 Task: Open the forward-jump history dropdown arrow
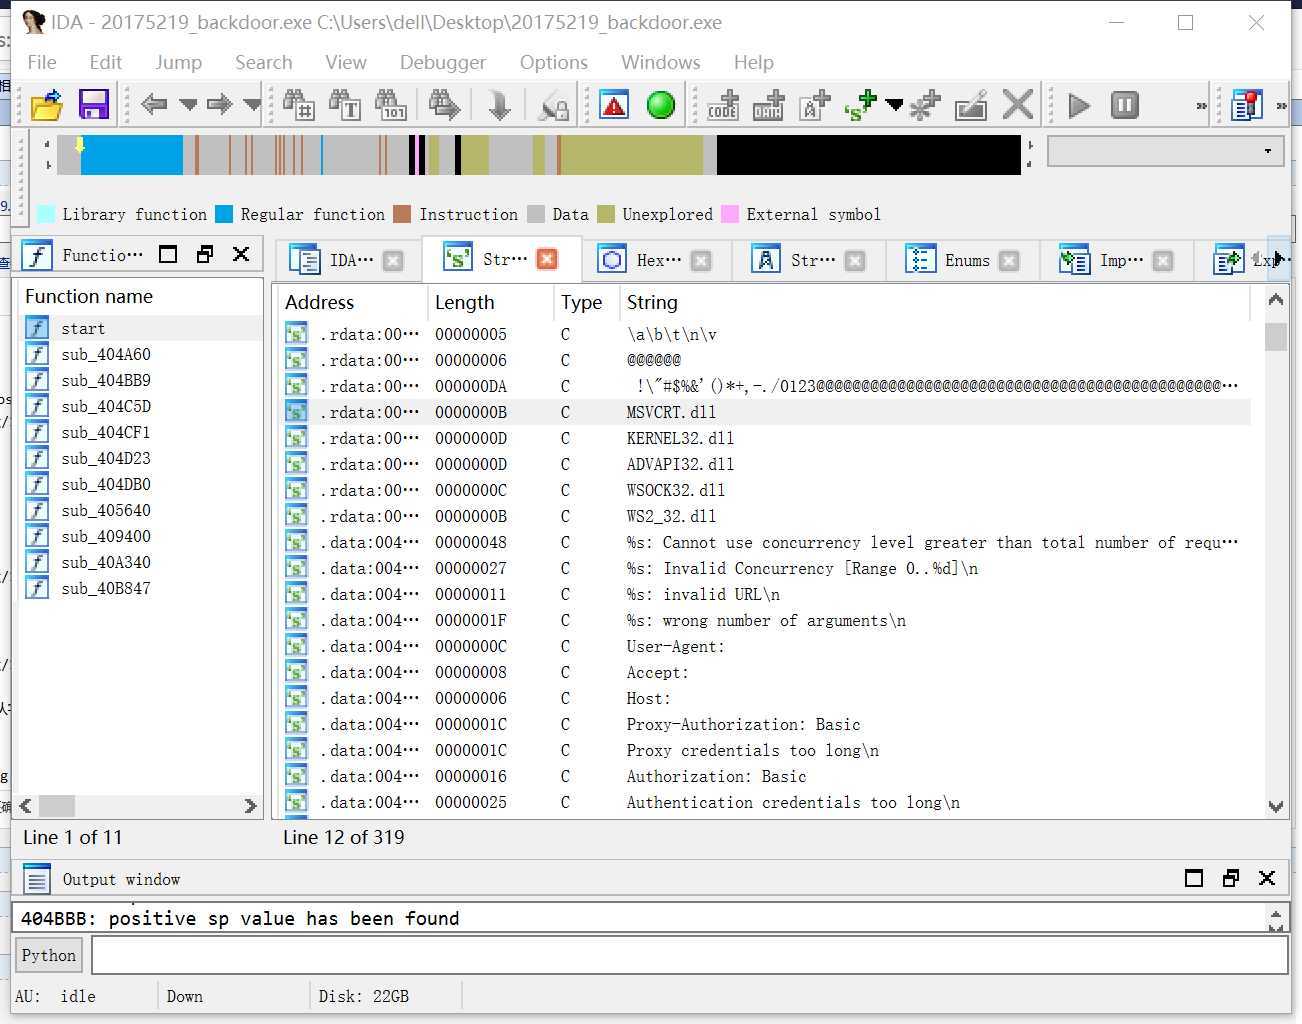click(x=252, y=104)
